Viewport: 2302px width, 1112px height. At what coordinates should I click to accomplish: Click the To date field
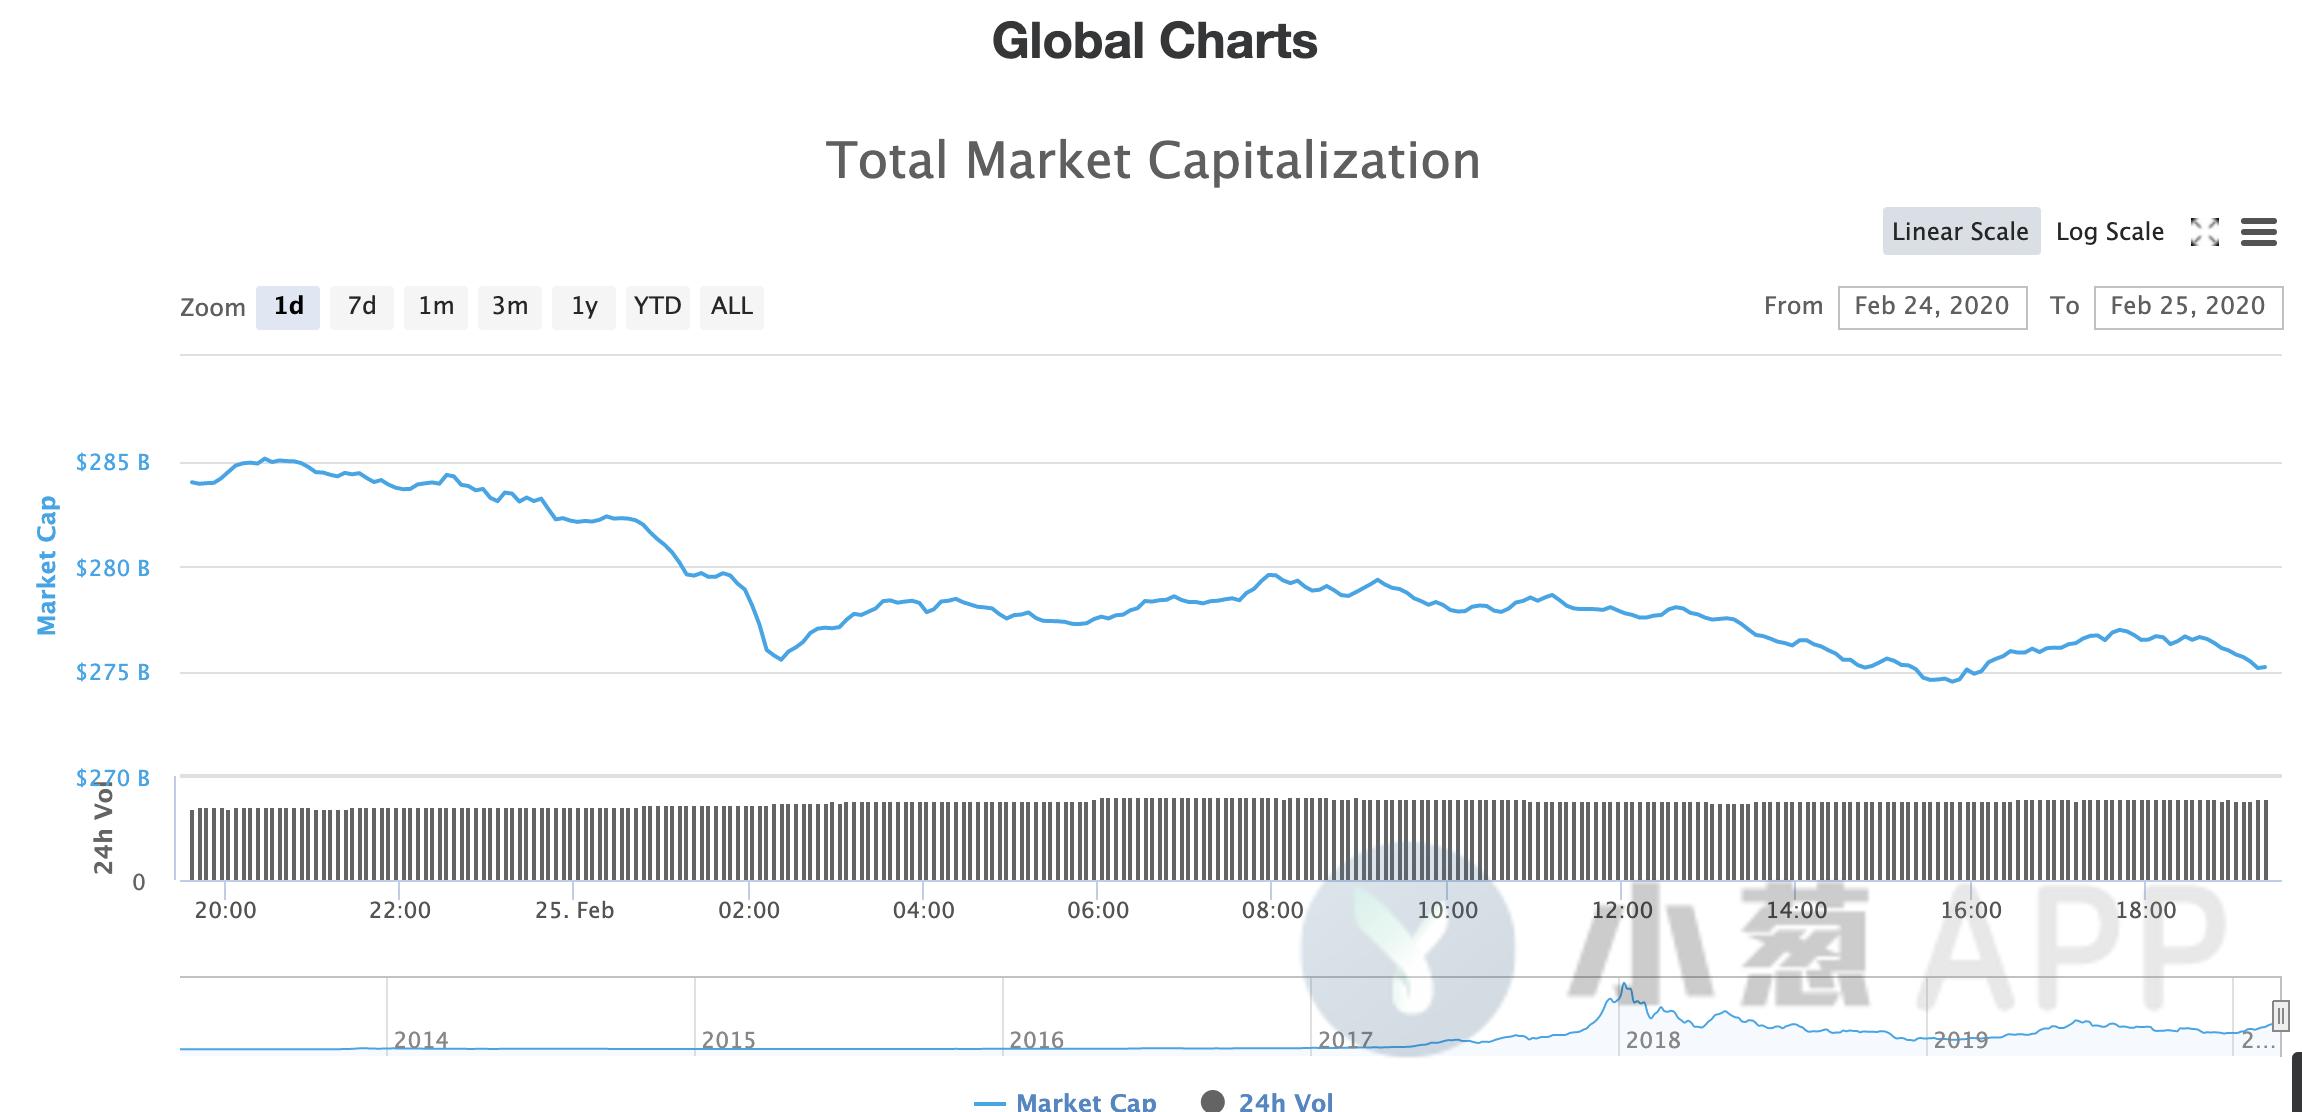(x=2188, y=306)
